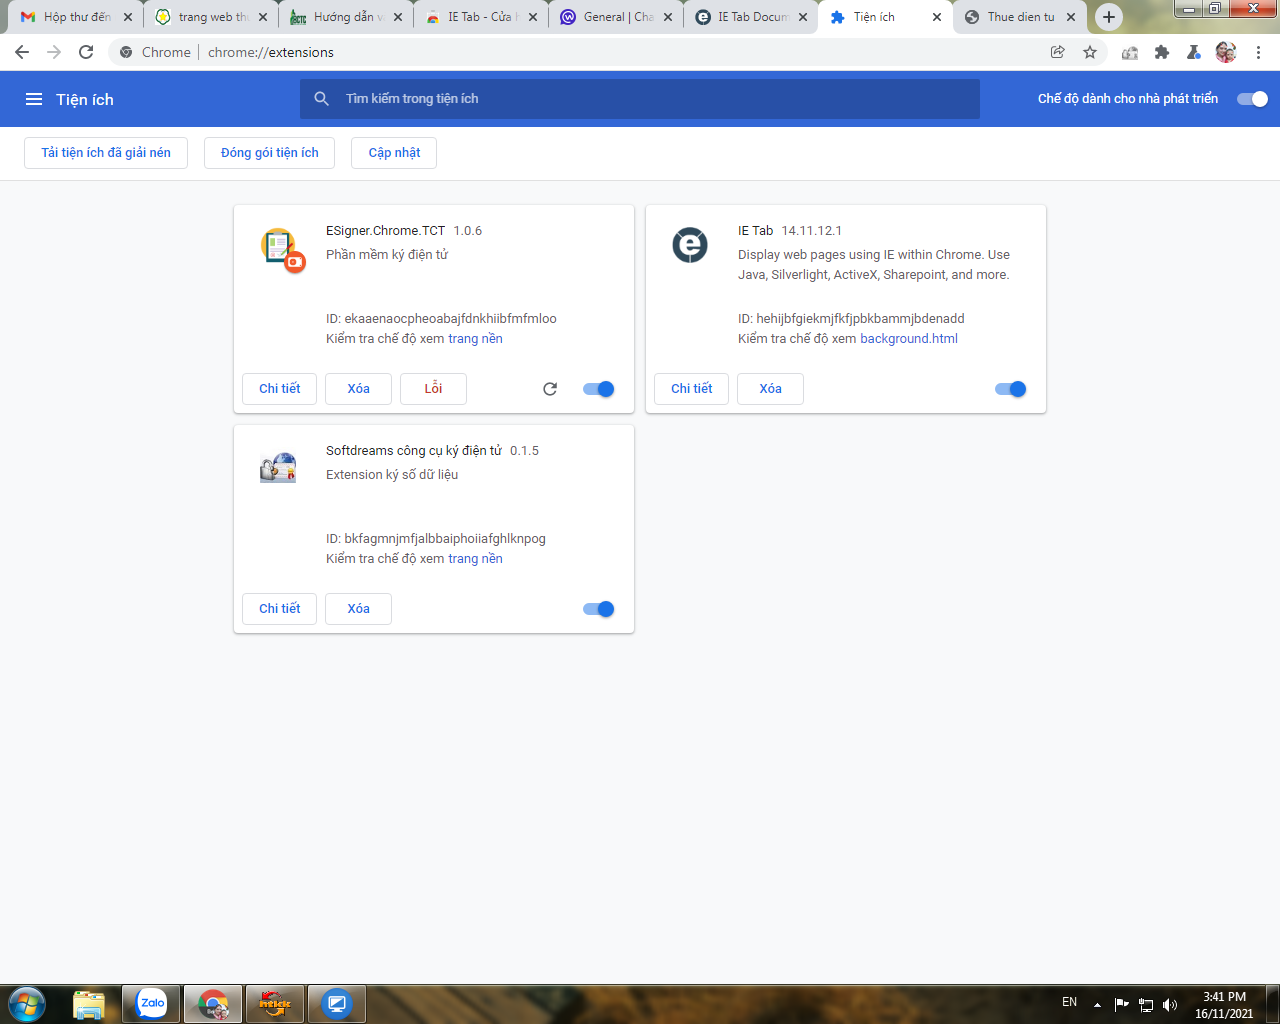Image resolution: width=1280 pixels, height=1024 pixels.
Task: Click the Softdreams extension logo
Action: tap(278, 468)
